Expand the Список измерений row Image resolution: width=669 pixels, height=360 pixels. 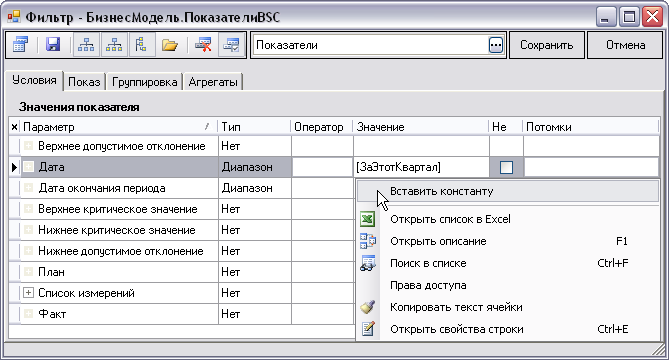[28, 293]
